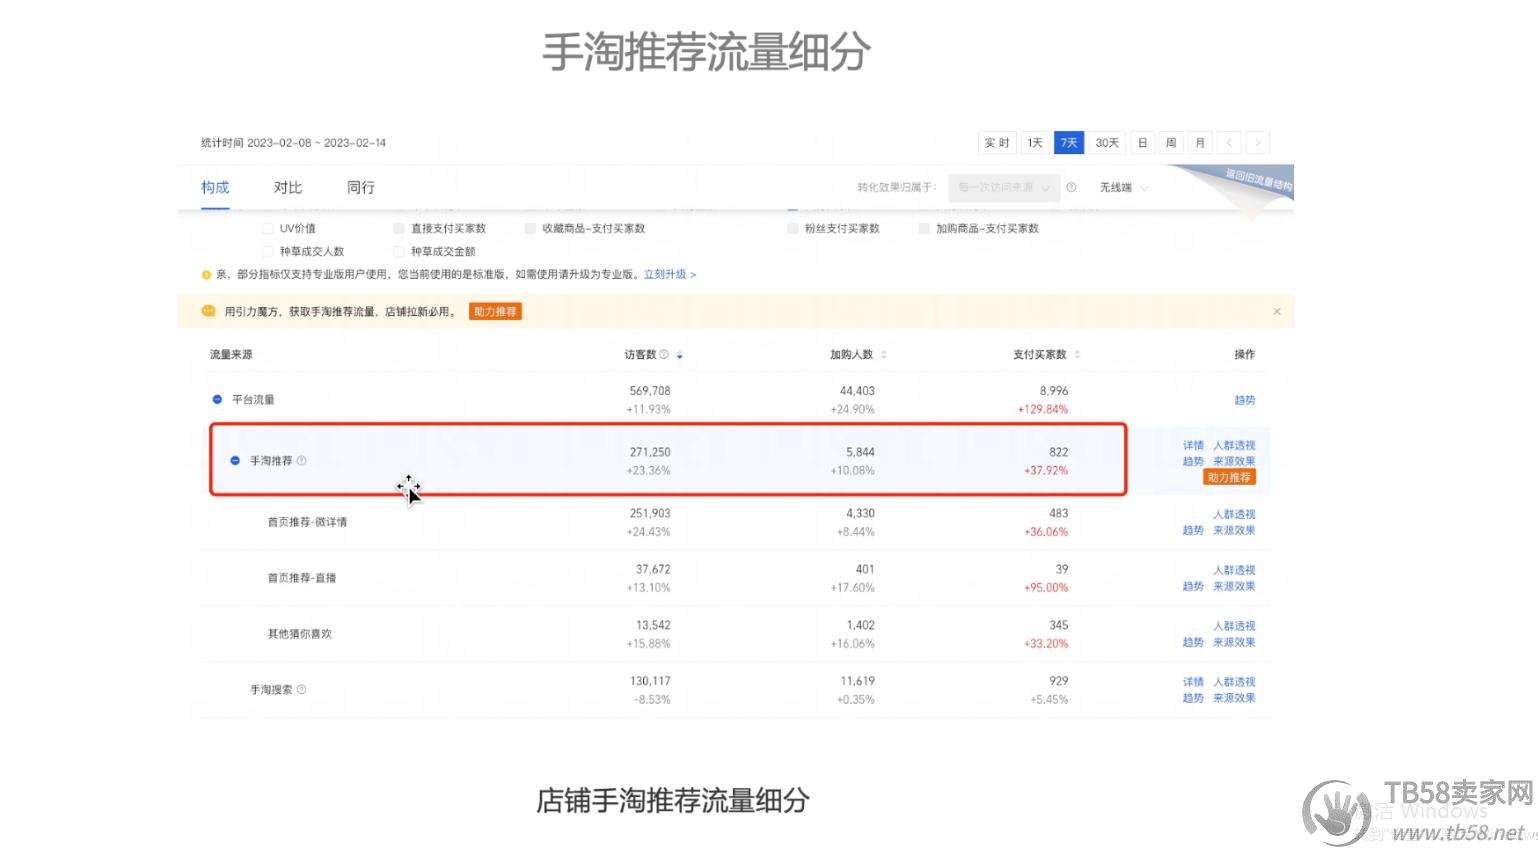Click the help icon next to 手淘推荐
Screen dimensions: 1538x852
click(301, 461)
